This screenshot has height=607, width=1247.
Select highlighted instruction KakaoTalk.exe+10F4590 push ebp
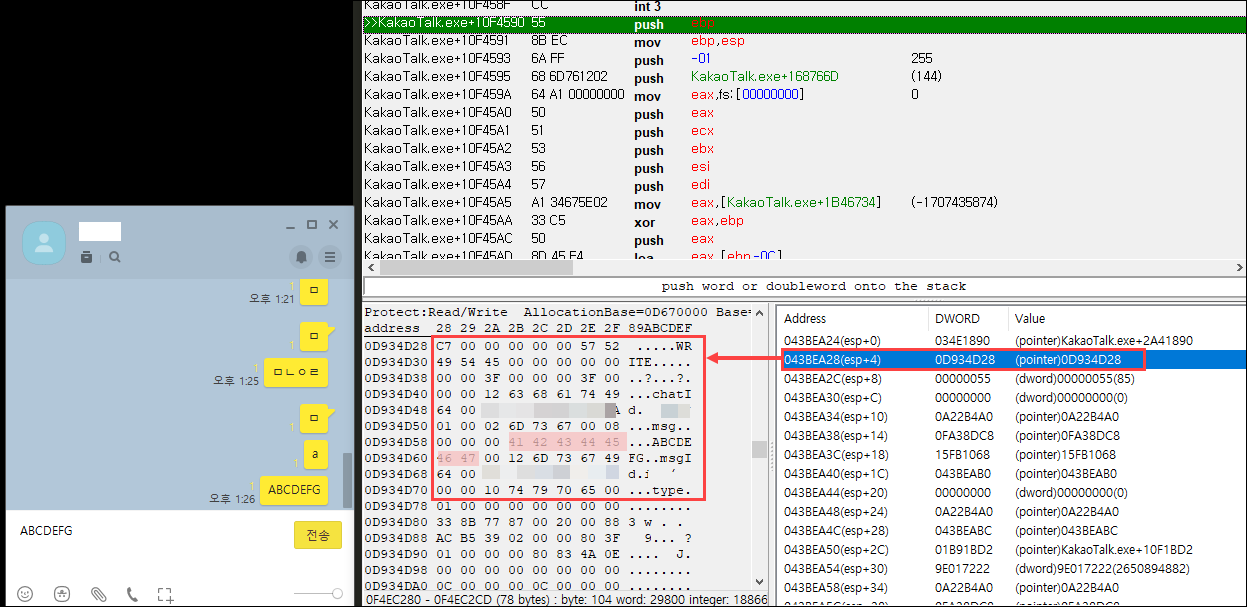[x=804, y=23]
